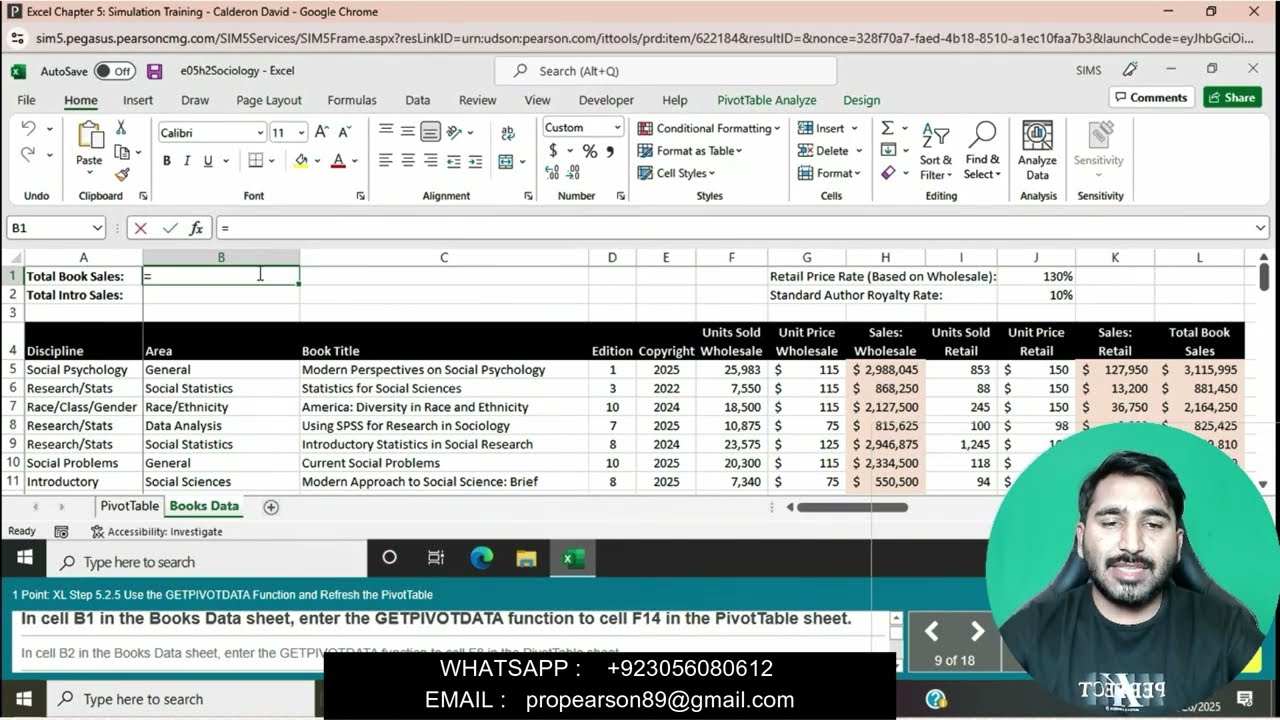Open the Font Color picker arrow

click(355, 161)
